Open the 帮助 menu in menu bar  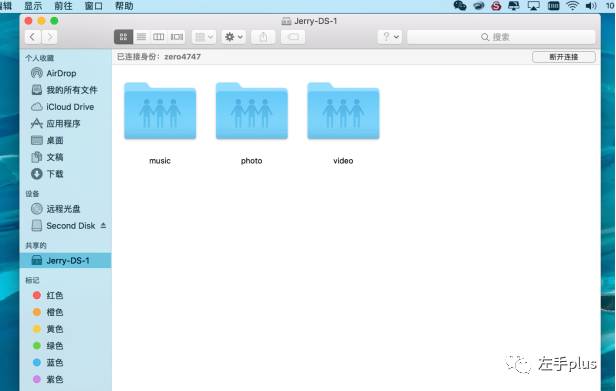(124, 6)
